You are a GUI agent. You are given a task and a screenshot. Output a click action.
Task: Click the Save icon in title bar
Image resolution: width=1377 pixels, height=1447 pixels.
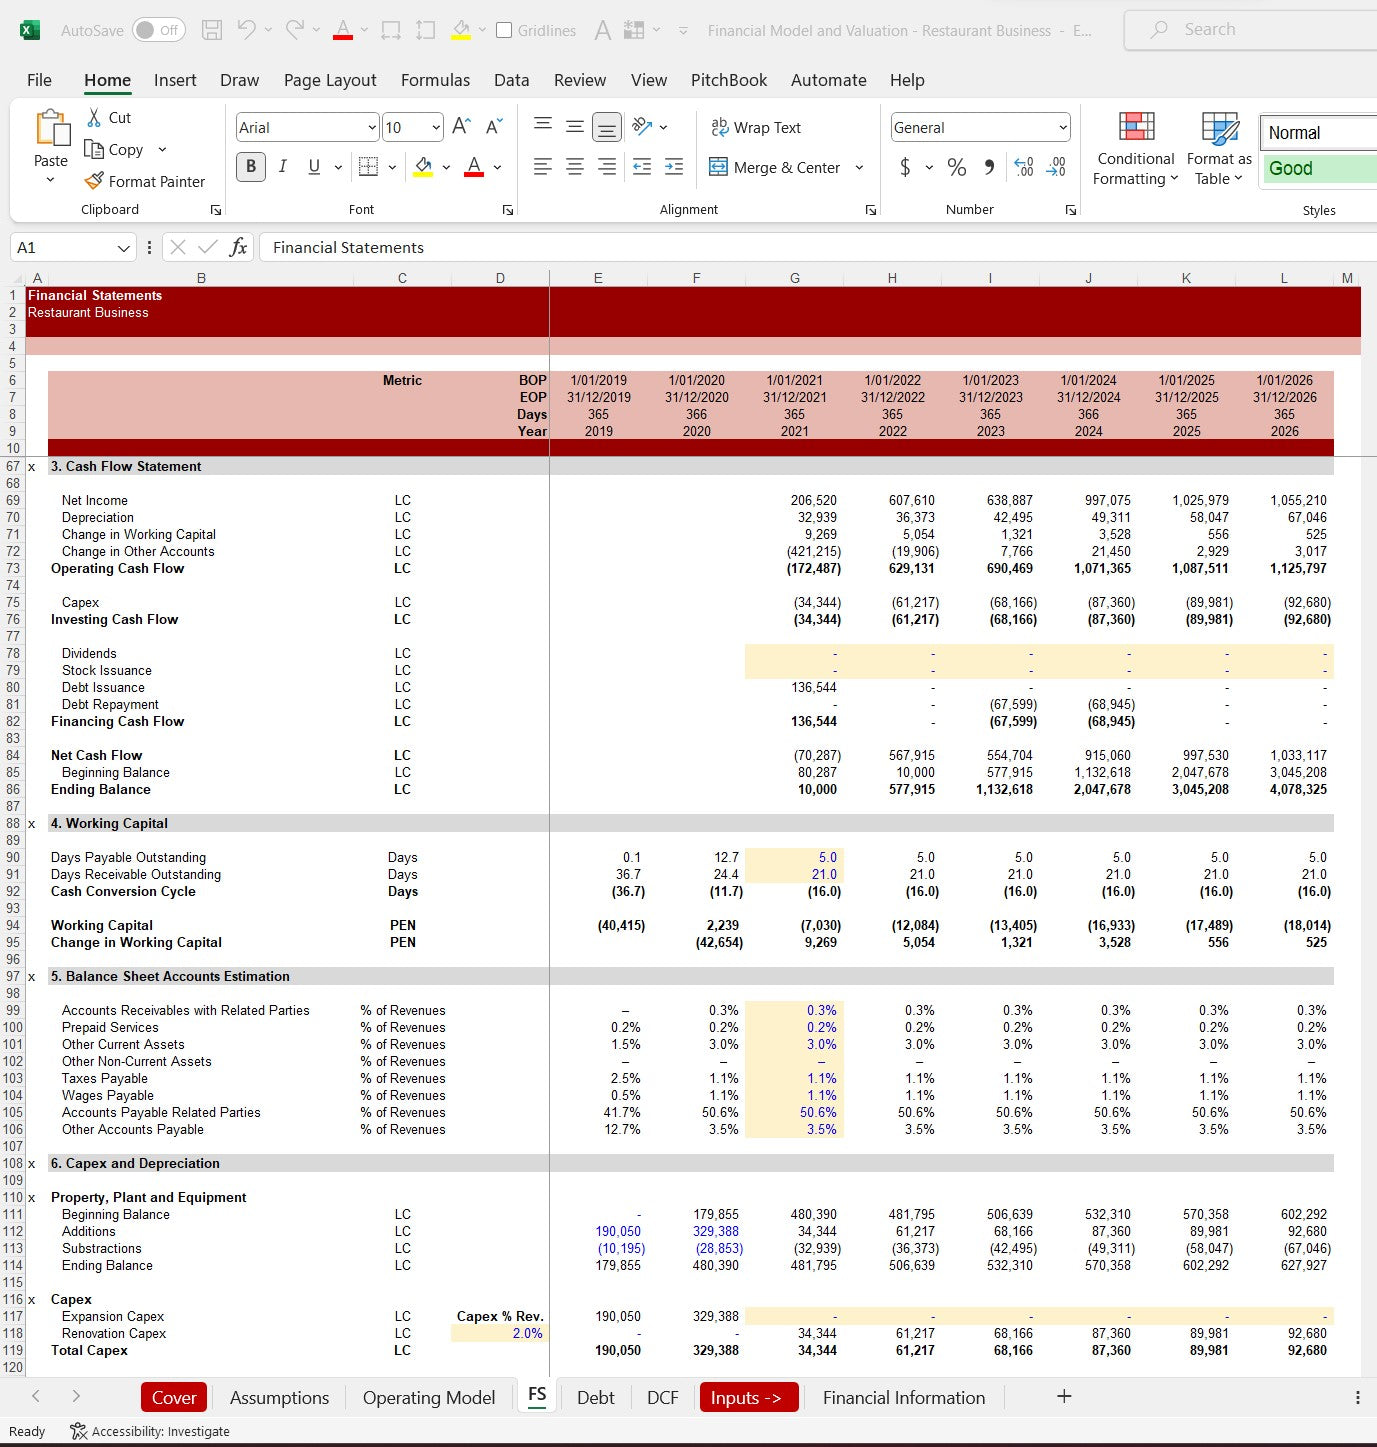click(212, 30)
